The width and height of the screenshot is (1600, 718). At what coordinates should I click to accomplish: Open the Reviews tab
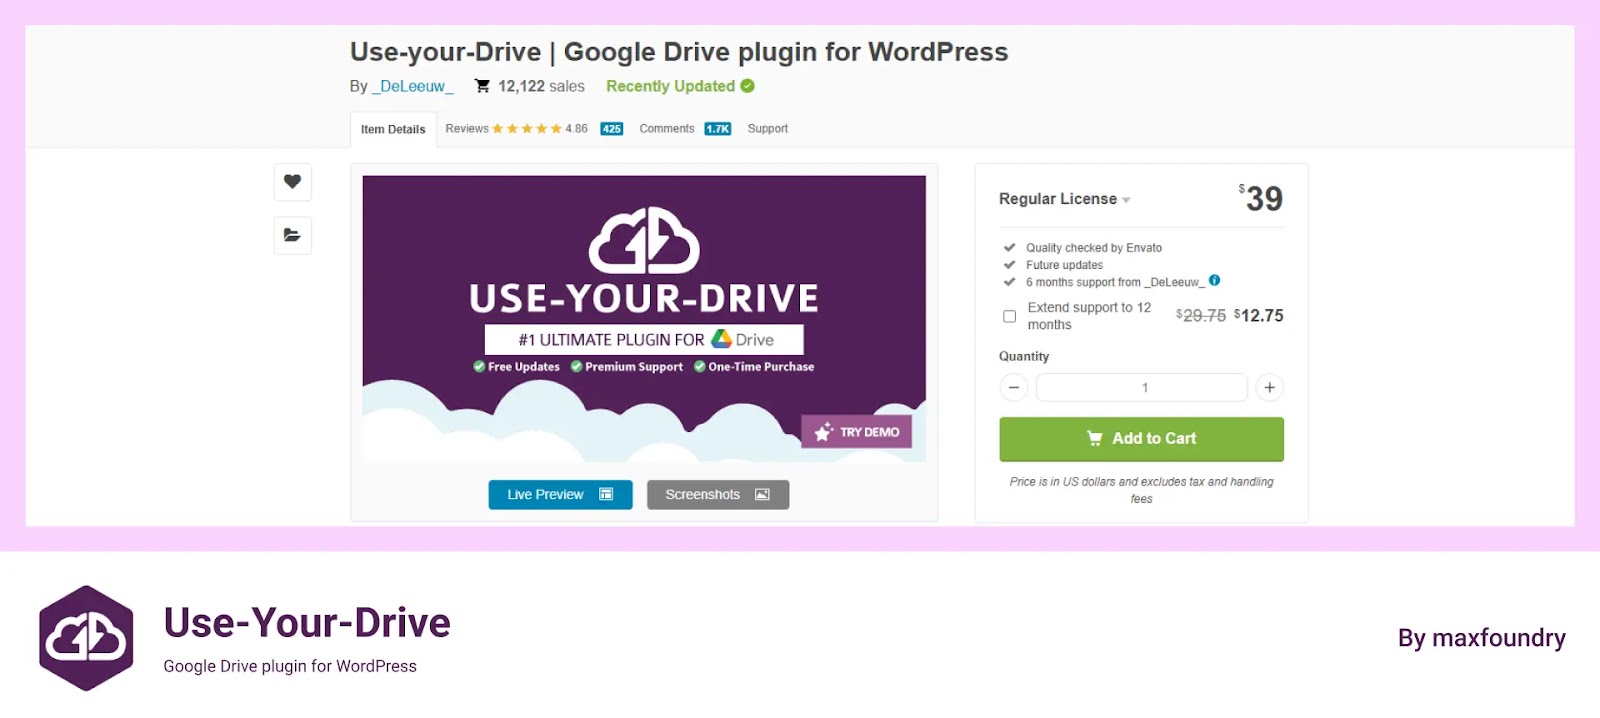[x=467, y=129]
